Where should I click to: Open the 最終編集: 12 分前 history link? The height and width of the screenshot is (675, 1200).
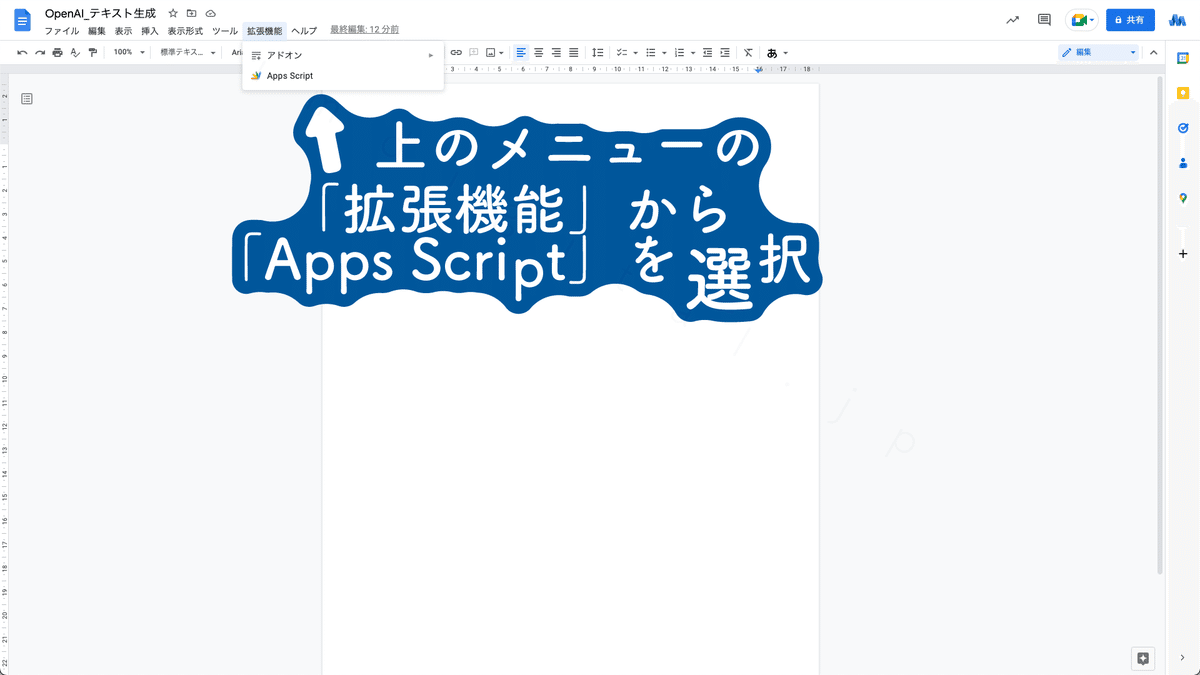pyautogui.click(x=364, y=30)
